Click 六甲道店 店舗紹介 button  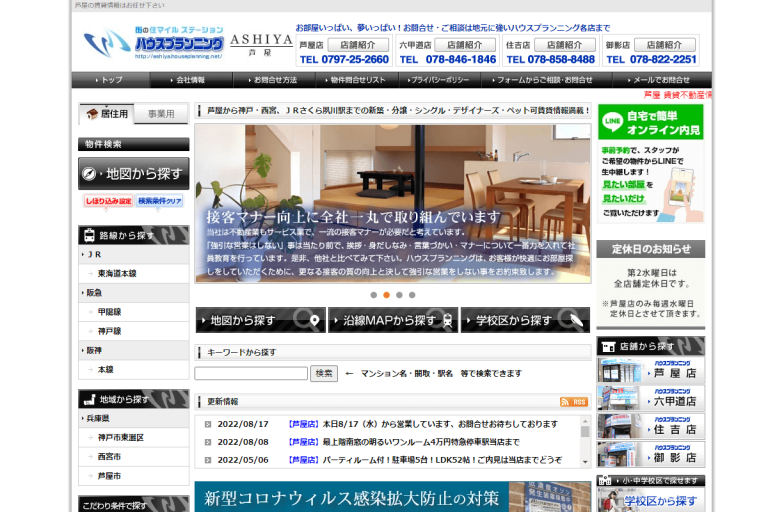pos(465,45)
